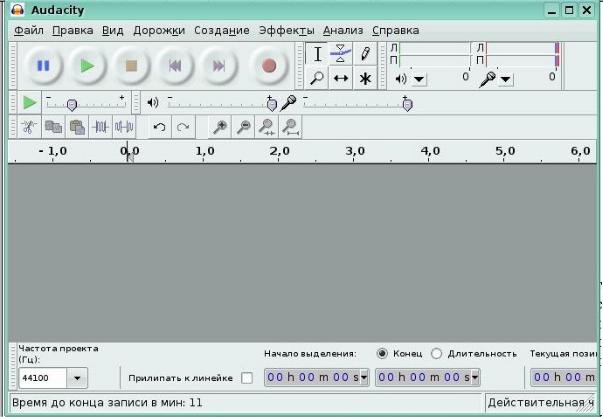
Task: Open the output meter dropdown arrow
Action: pyautogui.click(x=419, y=80)
